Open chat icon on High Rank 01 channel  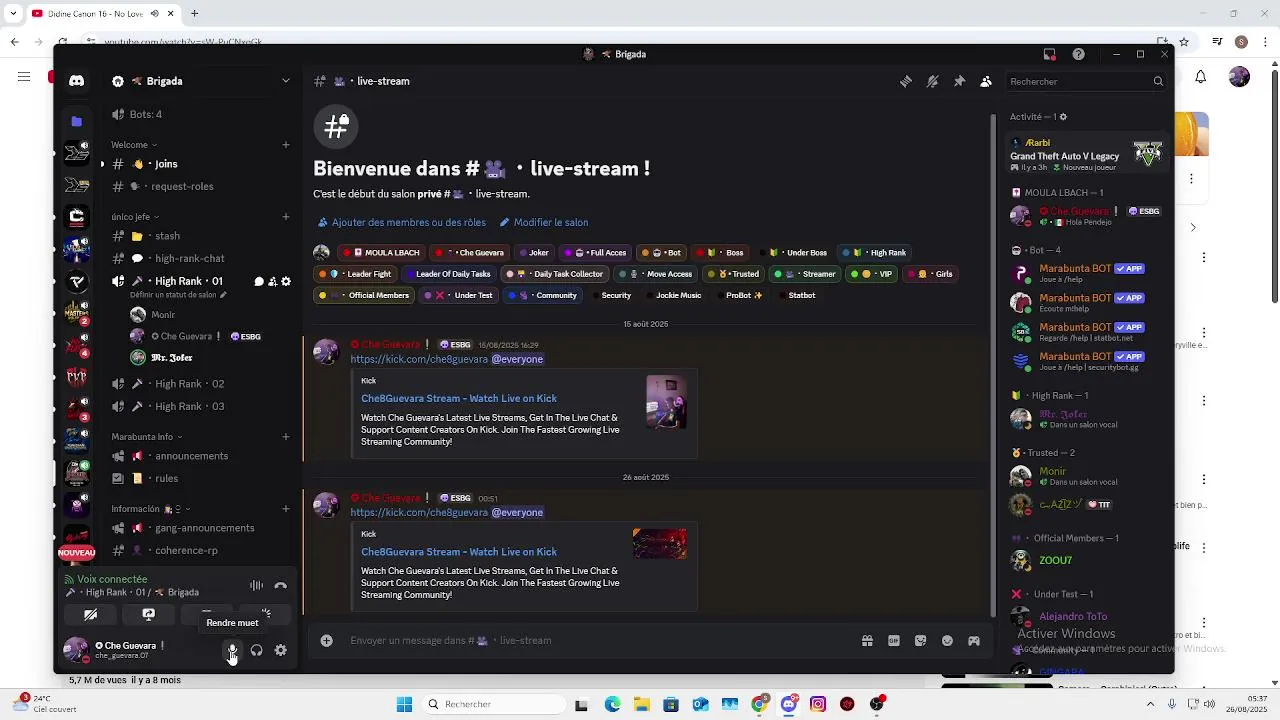pos(259,282)
